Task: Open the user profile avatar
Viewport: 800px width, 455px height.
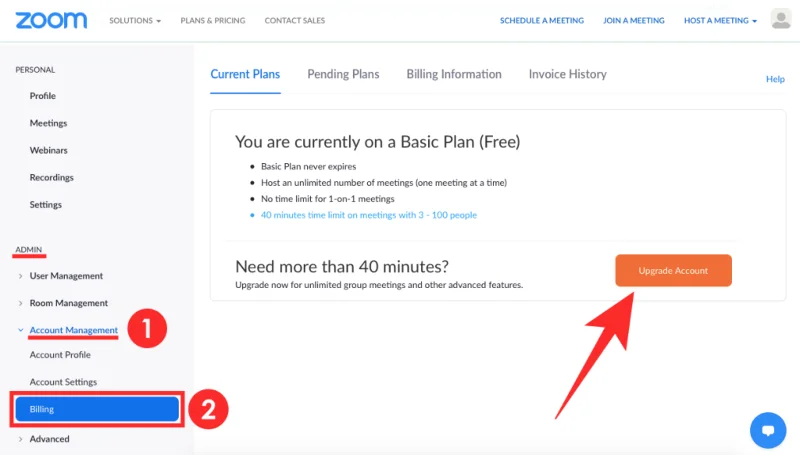Action: (781, 20)
